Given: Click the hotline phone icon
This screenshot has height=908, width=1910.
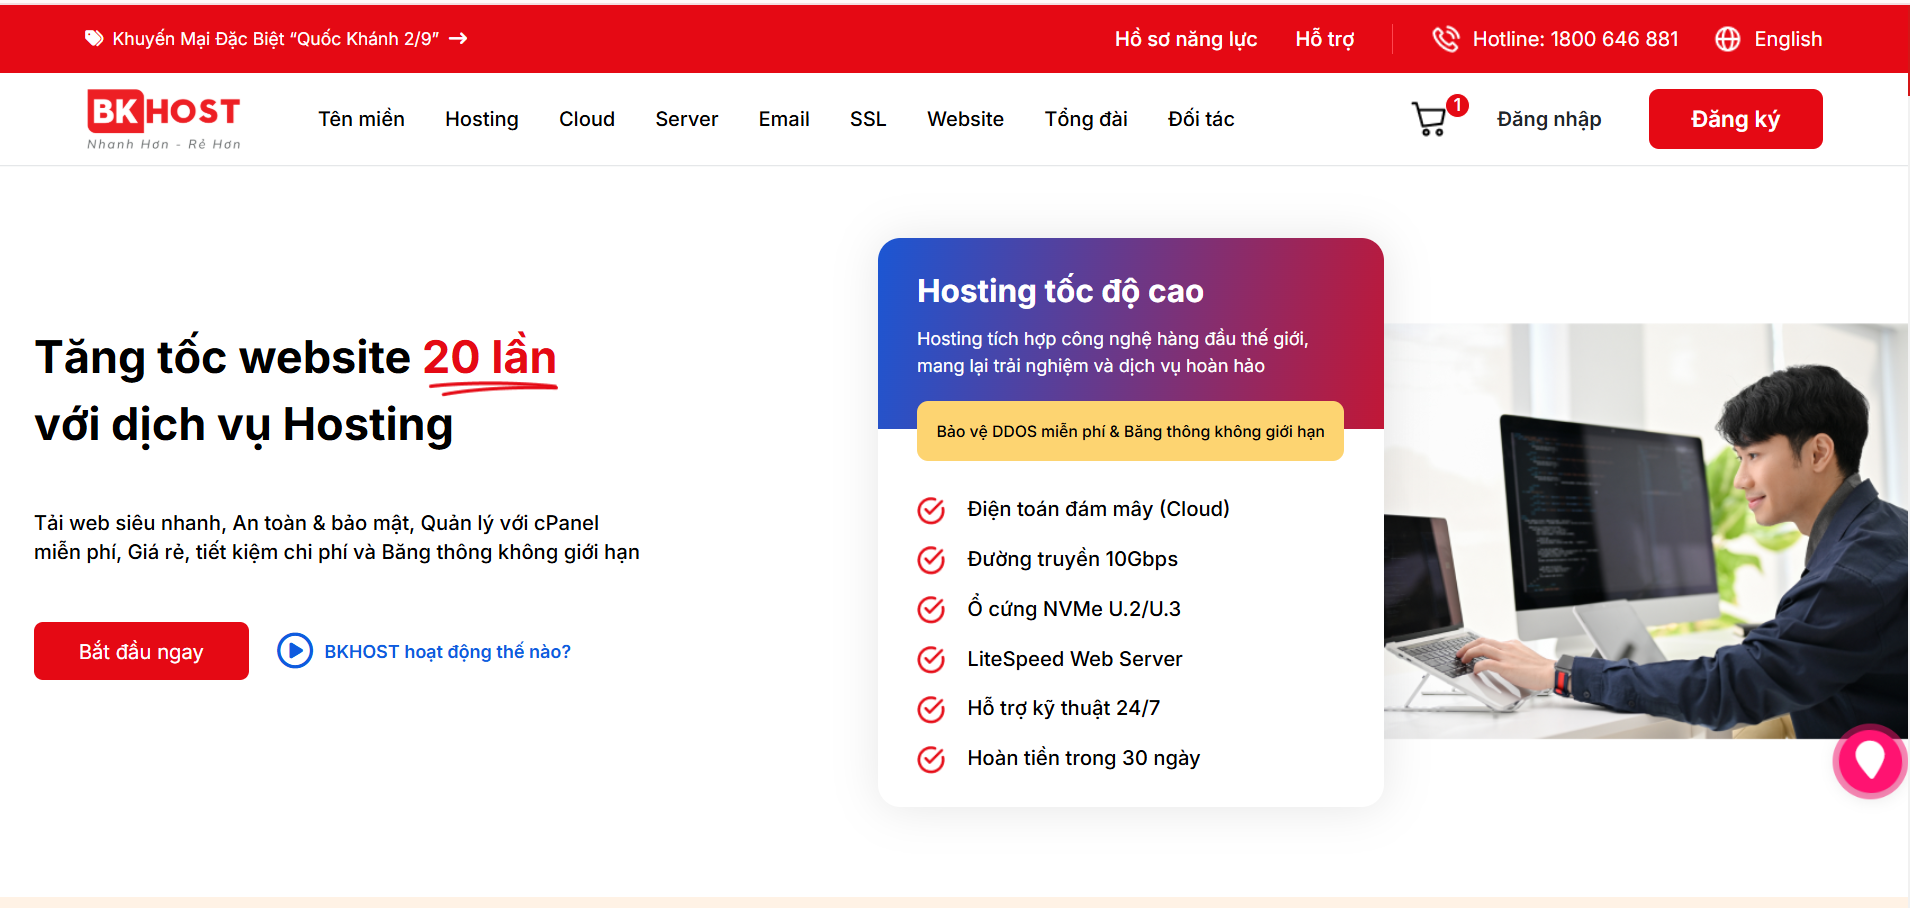Looking at the screenshot, I should [1445, 39].
